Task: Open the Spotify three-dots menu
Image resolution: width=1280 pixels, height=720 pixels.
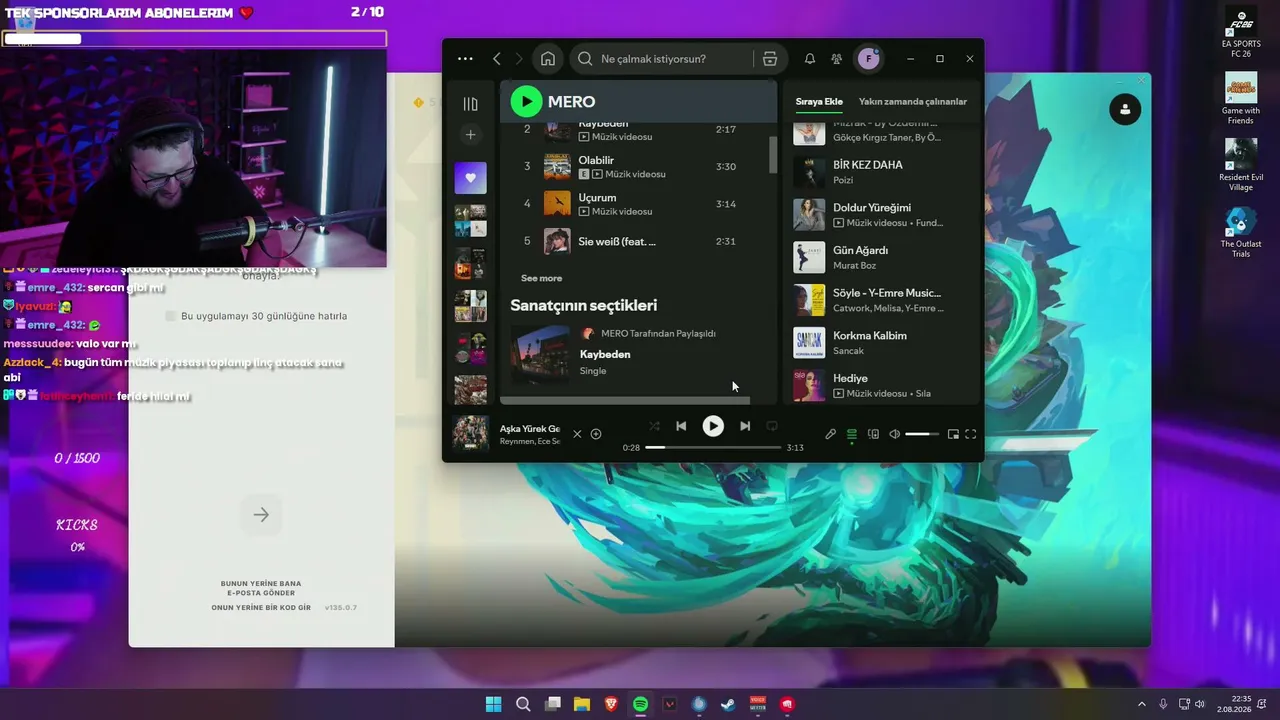Action: click(465, 59)
